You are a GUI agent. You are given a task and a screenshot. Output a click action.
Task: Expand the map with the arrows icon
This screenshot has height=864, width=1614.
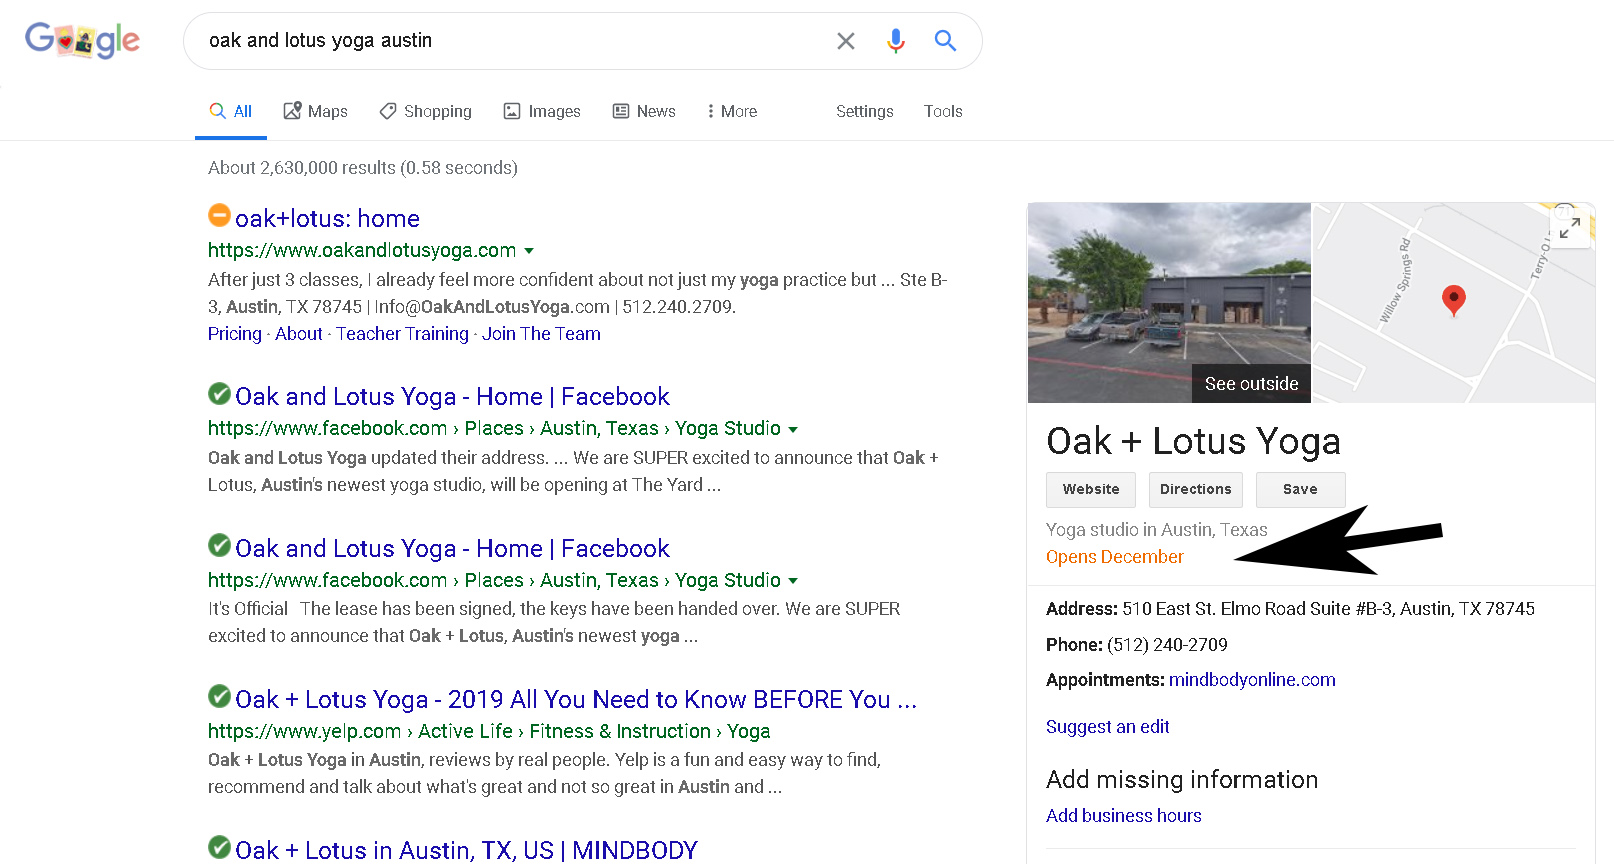1570,228
